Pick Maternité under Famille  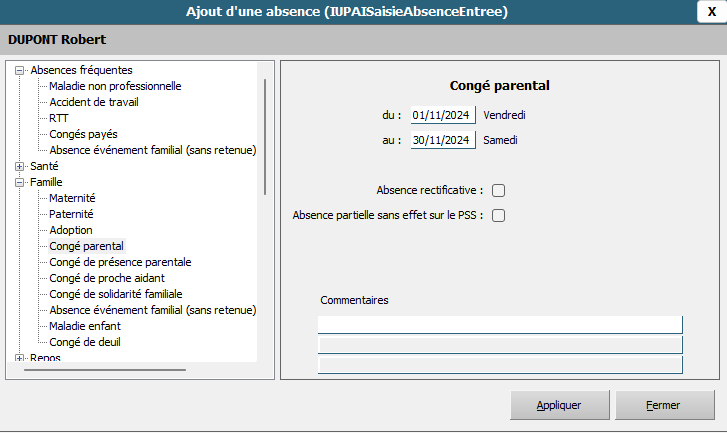pos(72,198)
